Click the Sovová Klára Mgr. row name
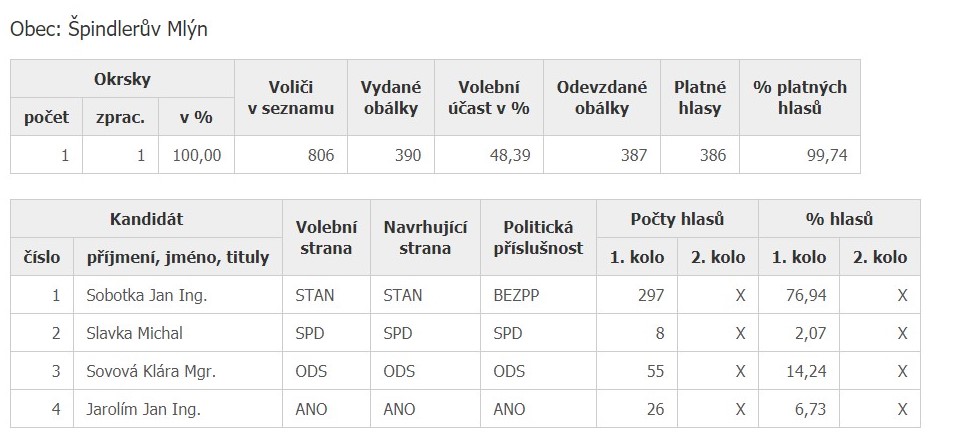The image size is (960, 443). pyautogui.click(x=151, y=371)
